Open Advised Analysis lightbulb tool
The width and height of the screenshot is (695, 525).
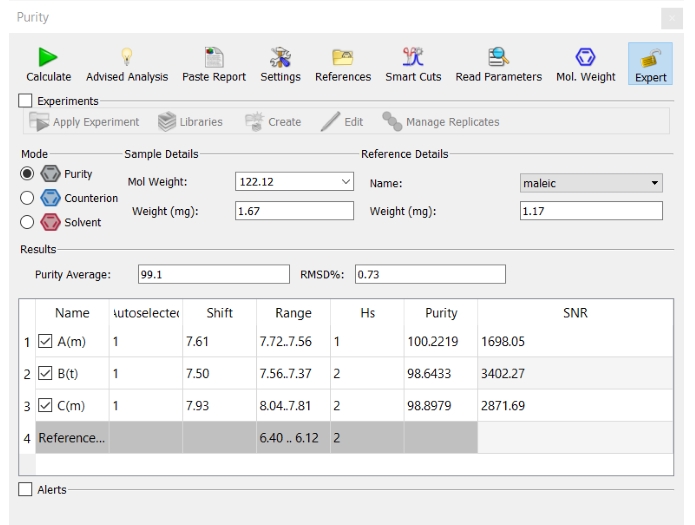tap(127, 57)
